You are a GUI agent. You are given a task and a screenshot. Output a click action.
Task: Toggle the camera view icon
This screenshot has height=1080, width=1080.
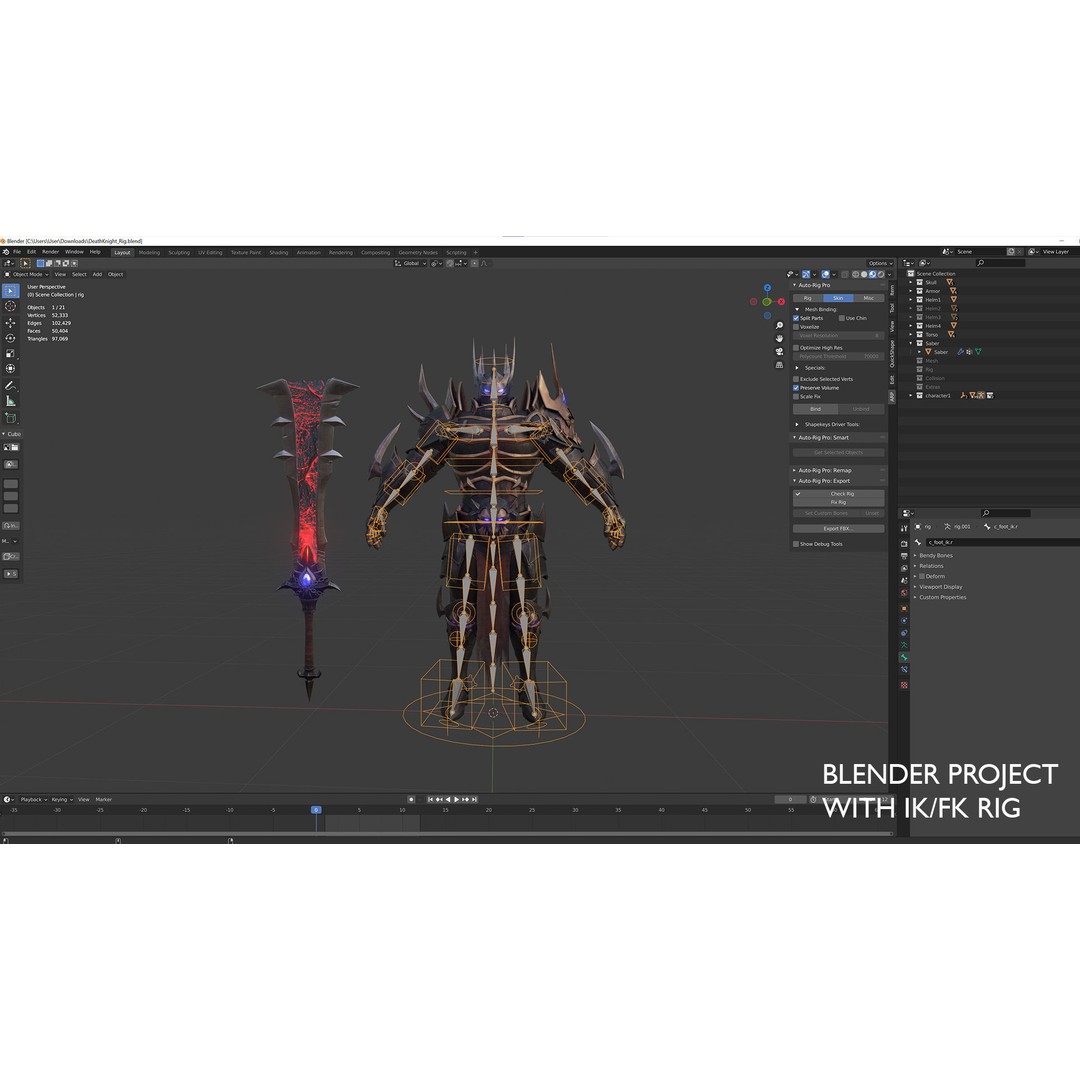(779, 352)
